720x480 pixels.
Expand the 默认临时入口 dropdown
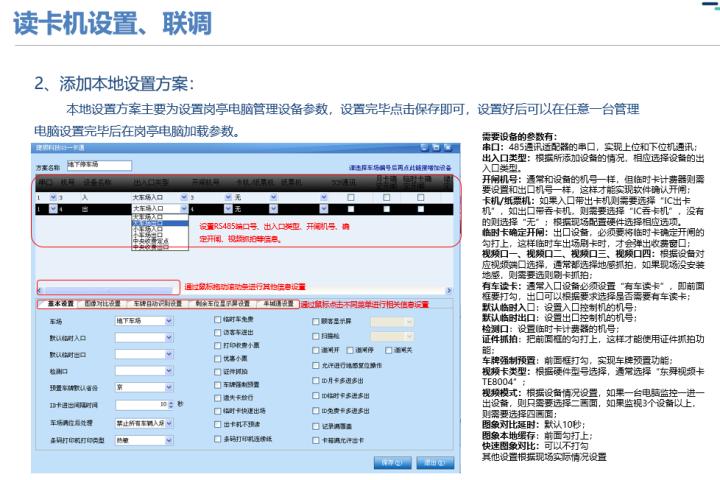click(169, 338)
